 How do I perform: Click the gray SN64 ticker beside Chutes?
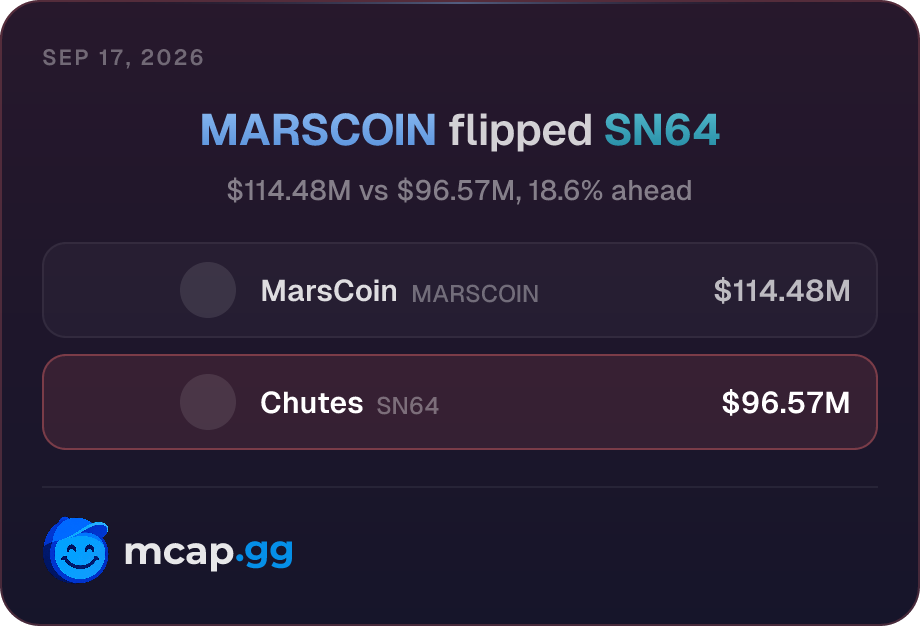408,406
